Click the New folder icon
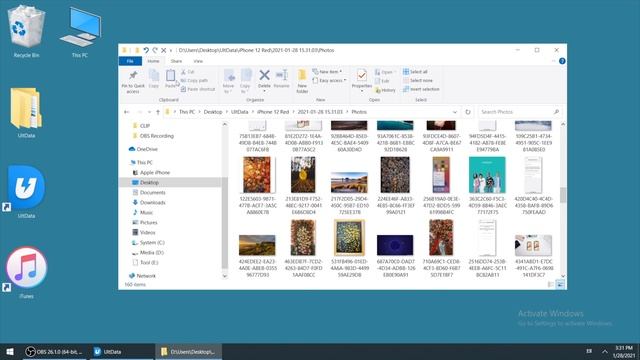 point(302,76)
